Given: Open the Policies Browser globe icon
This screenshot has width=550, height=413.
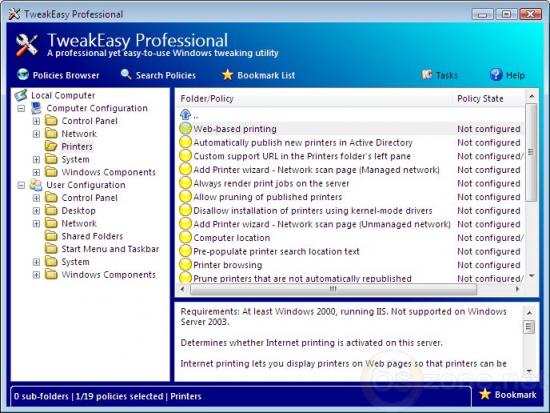Looking at the screenshot, I should coord(23,74).
